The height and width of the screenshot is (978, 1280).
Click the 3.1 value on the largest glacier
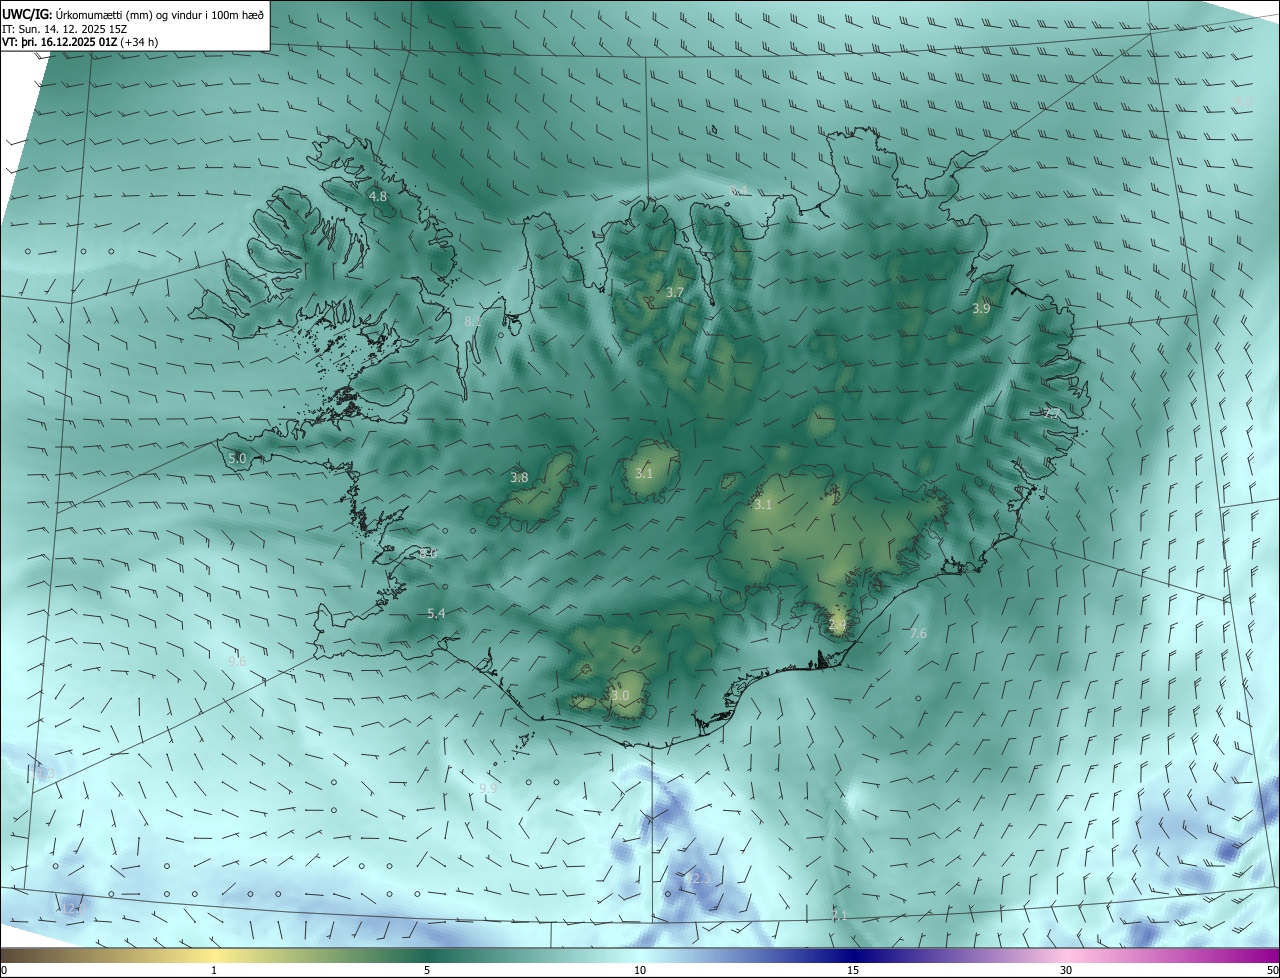pyautogui.click(x=763, y=505)
